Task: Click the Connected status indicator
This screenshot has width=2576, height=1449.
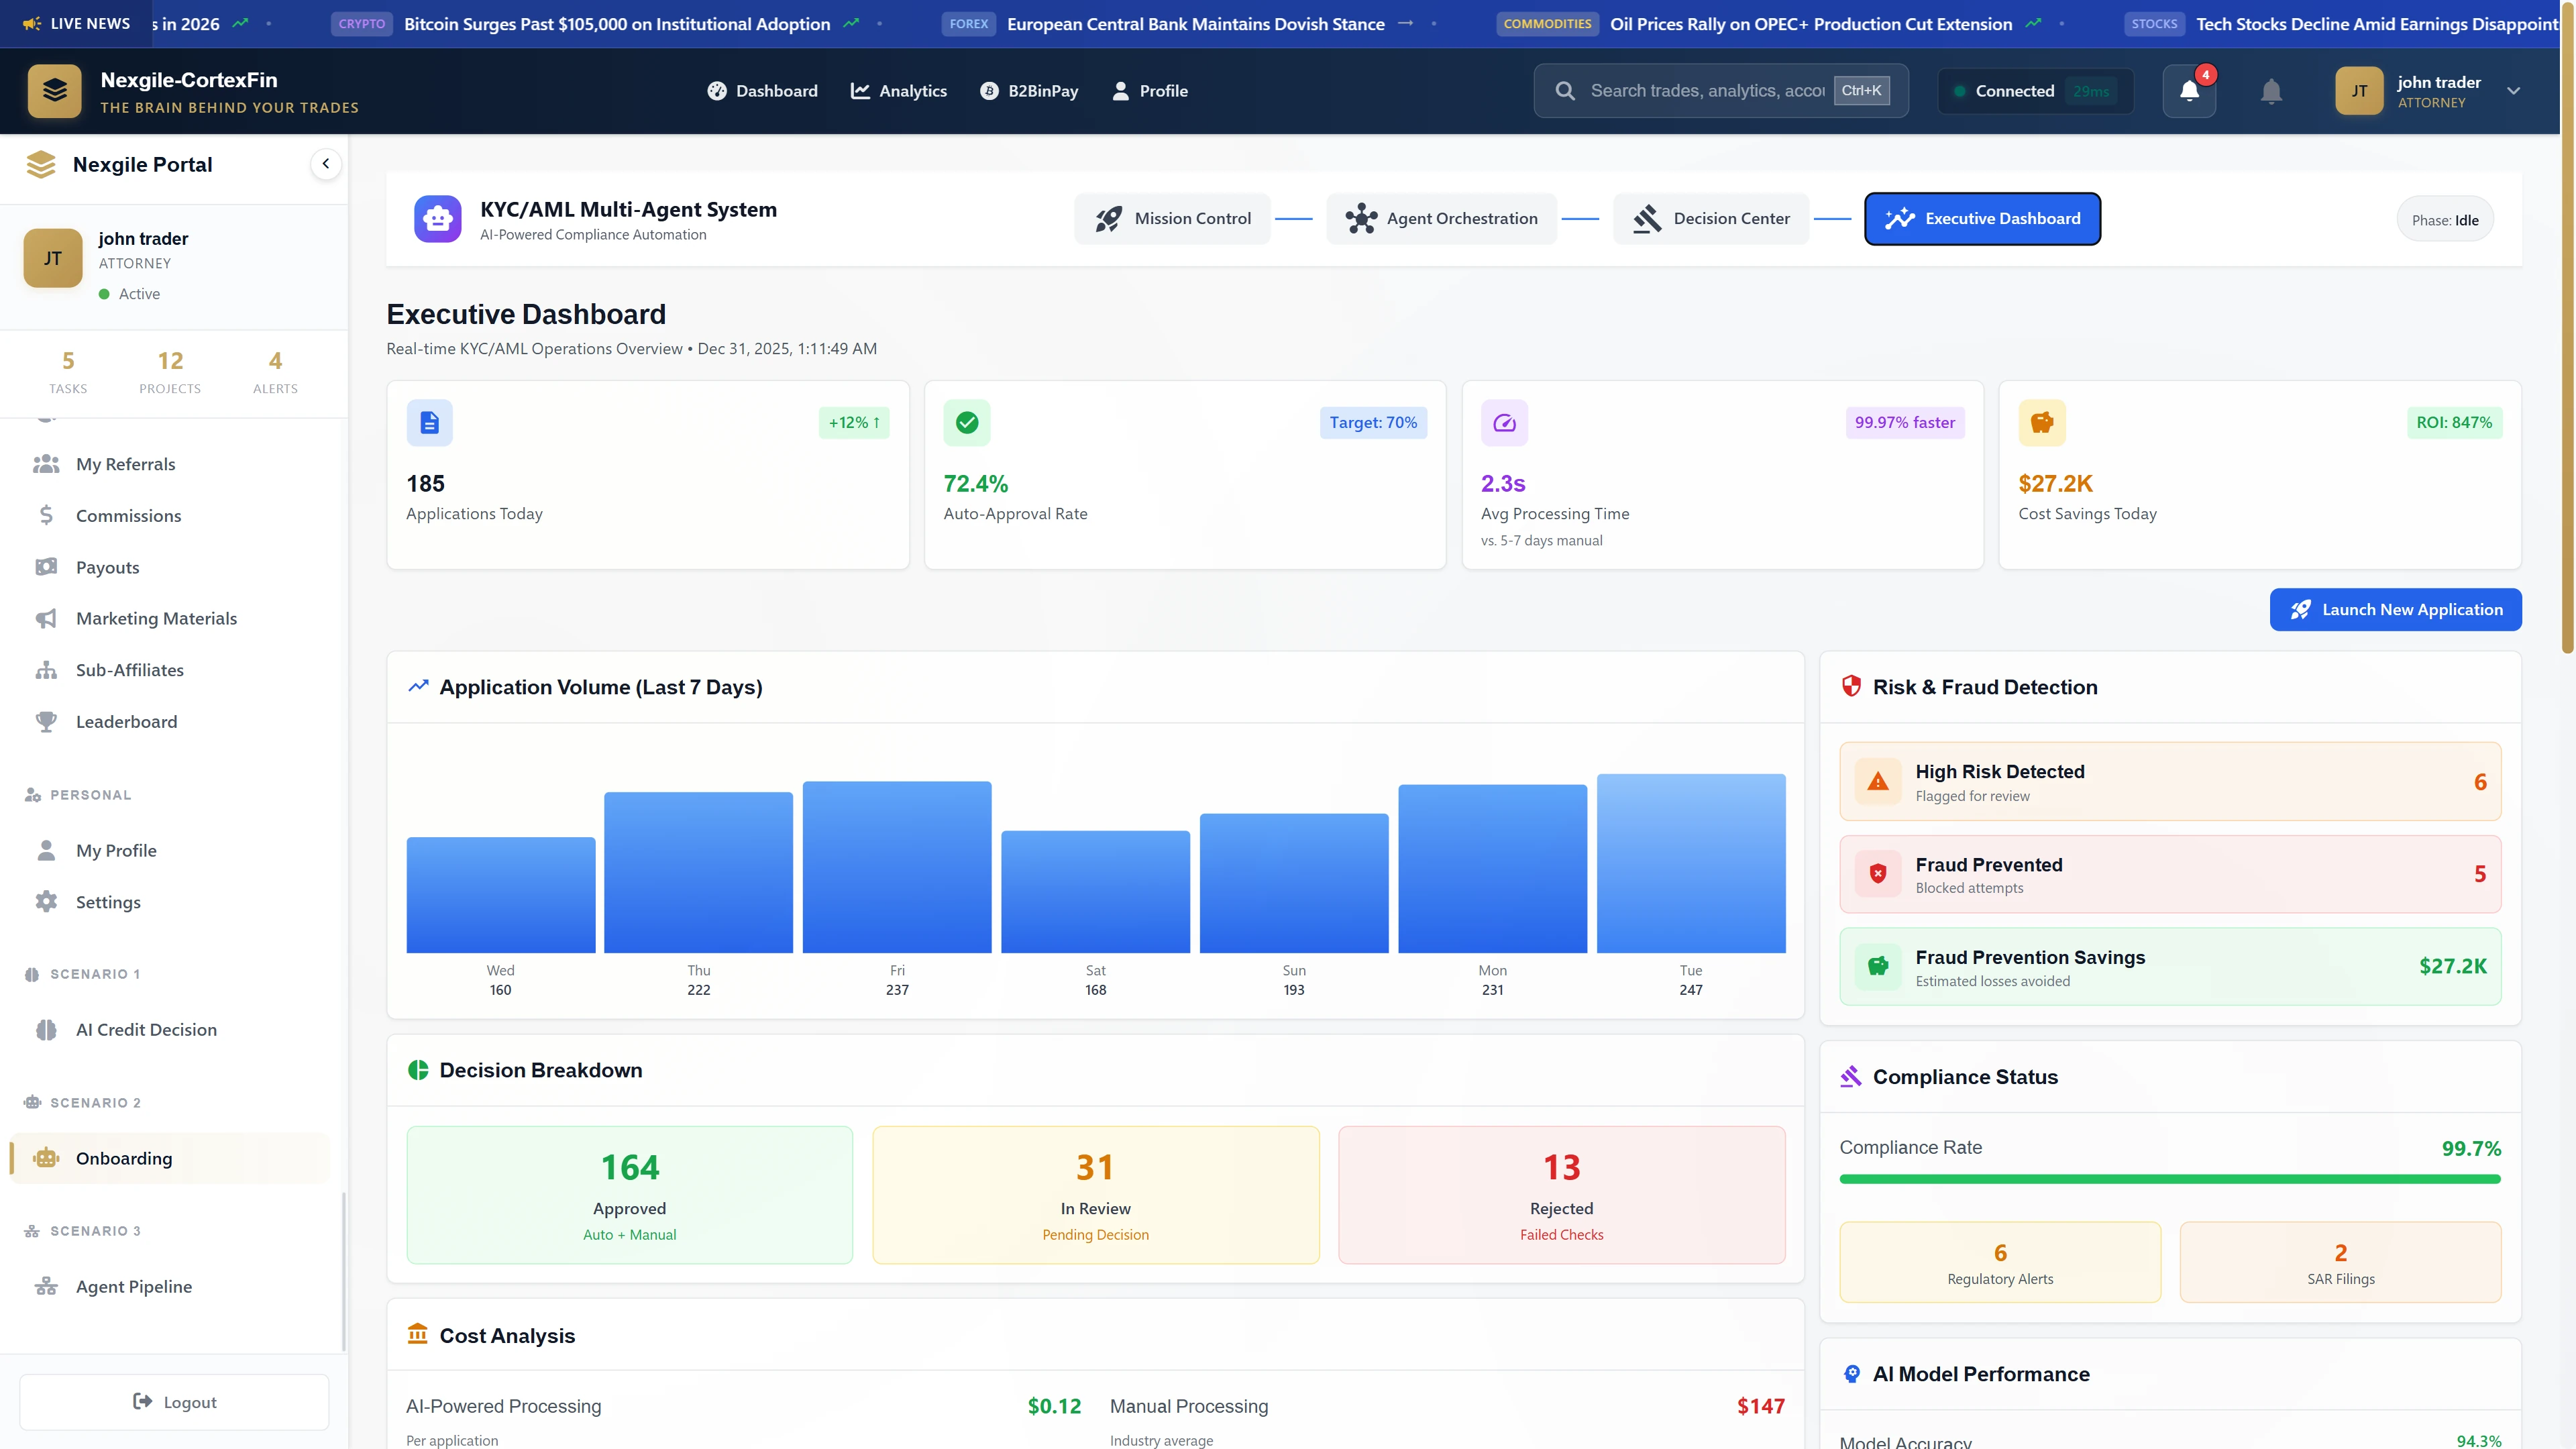Action: click(2035, 90)
